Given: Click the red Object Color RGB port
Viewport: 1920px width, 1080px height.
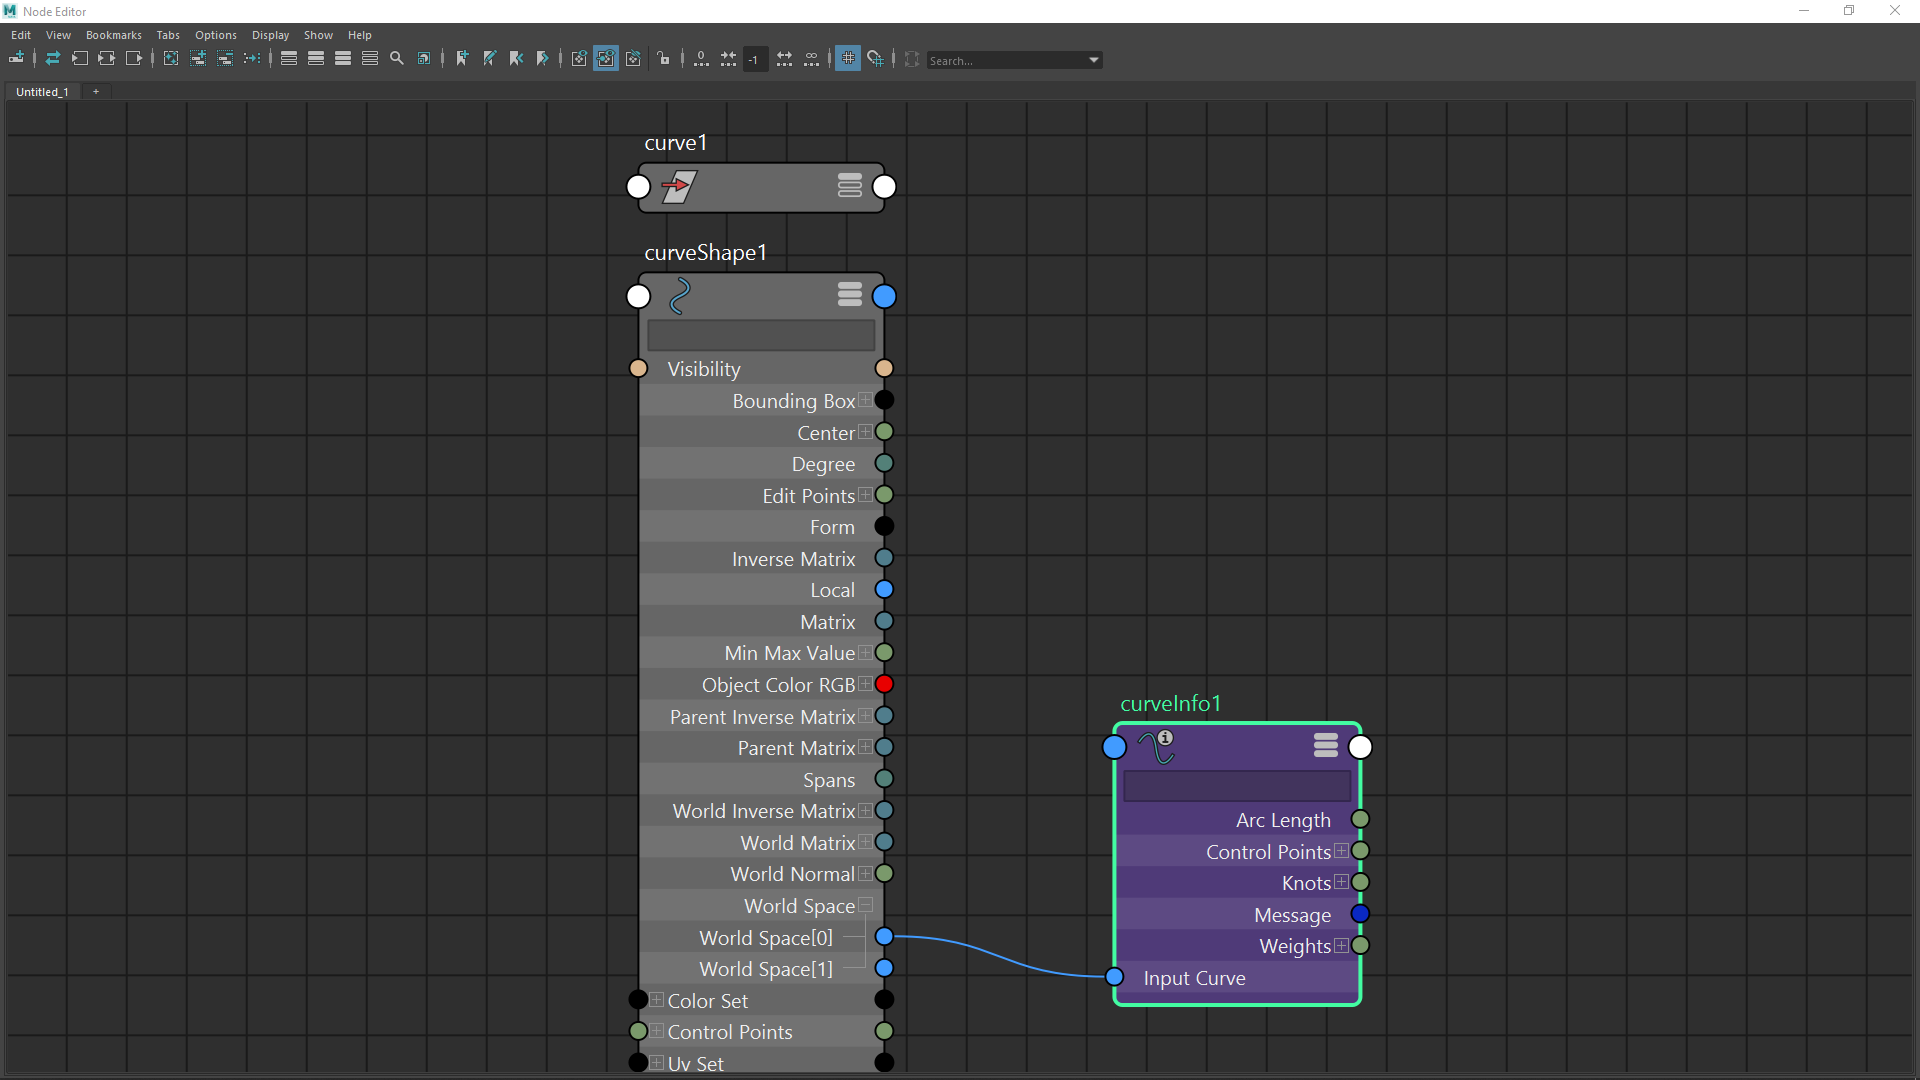Looking at the screenshot, I should pos(884,684).
